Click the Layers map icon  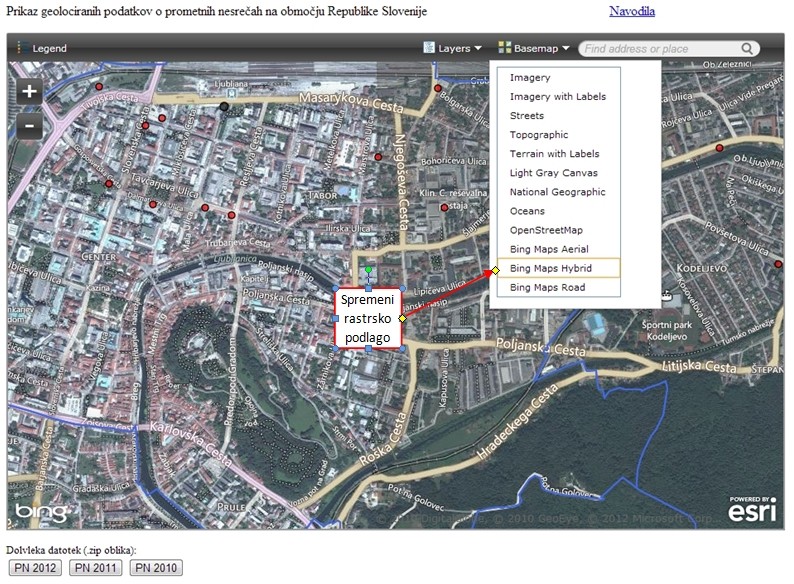[x=429, y=48]
